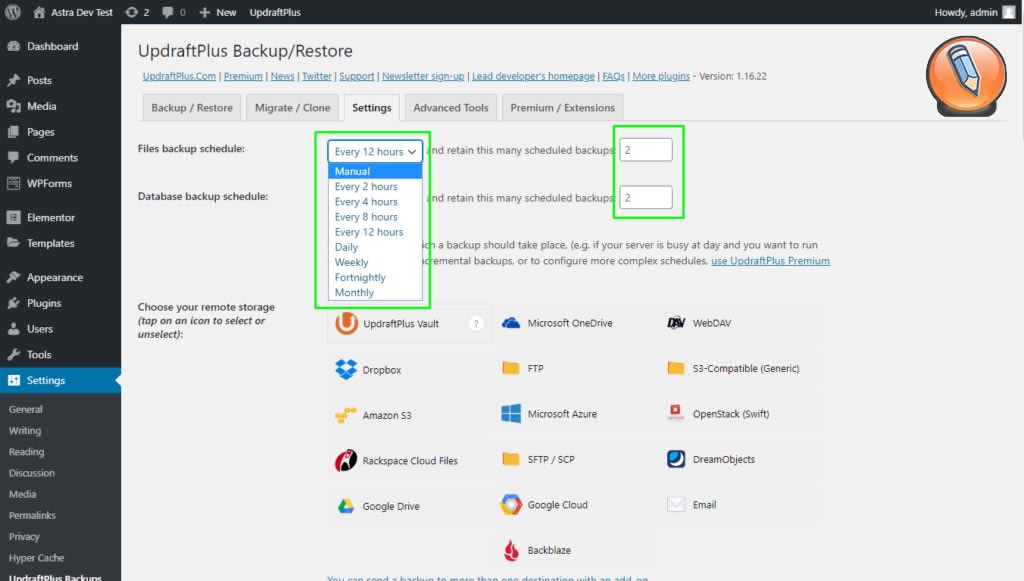Open the Newsletter sign-up link
Viewport: 1024px width, 581px height.
pos(423,76)
